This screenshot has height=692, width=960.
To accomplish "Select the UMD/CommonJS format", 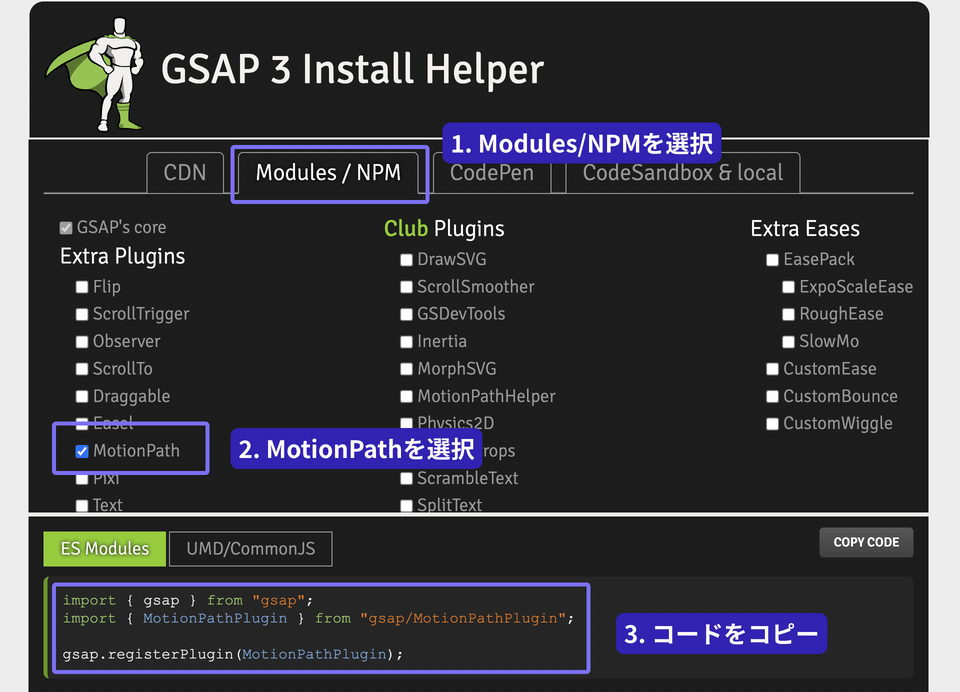I will (x=250, y=548).
